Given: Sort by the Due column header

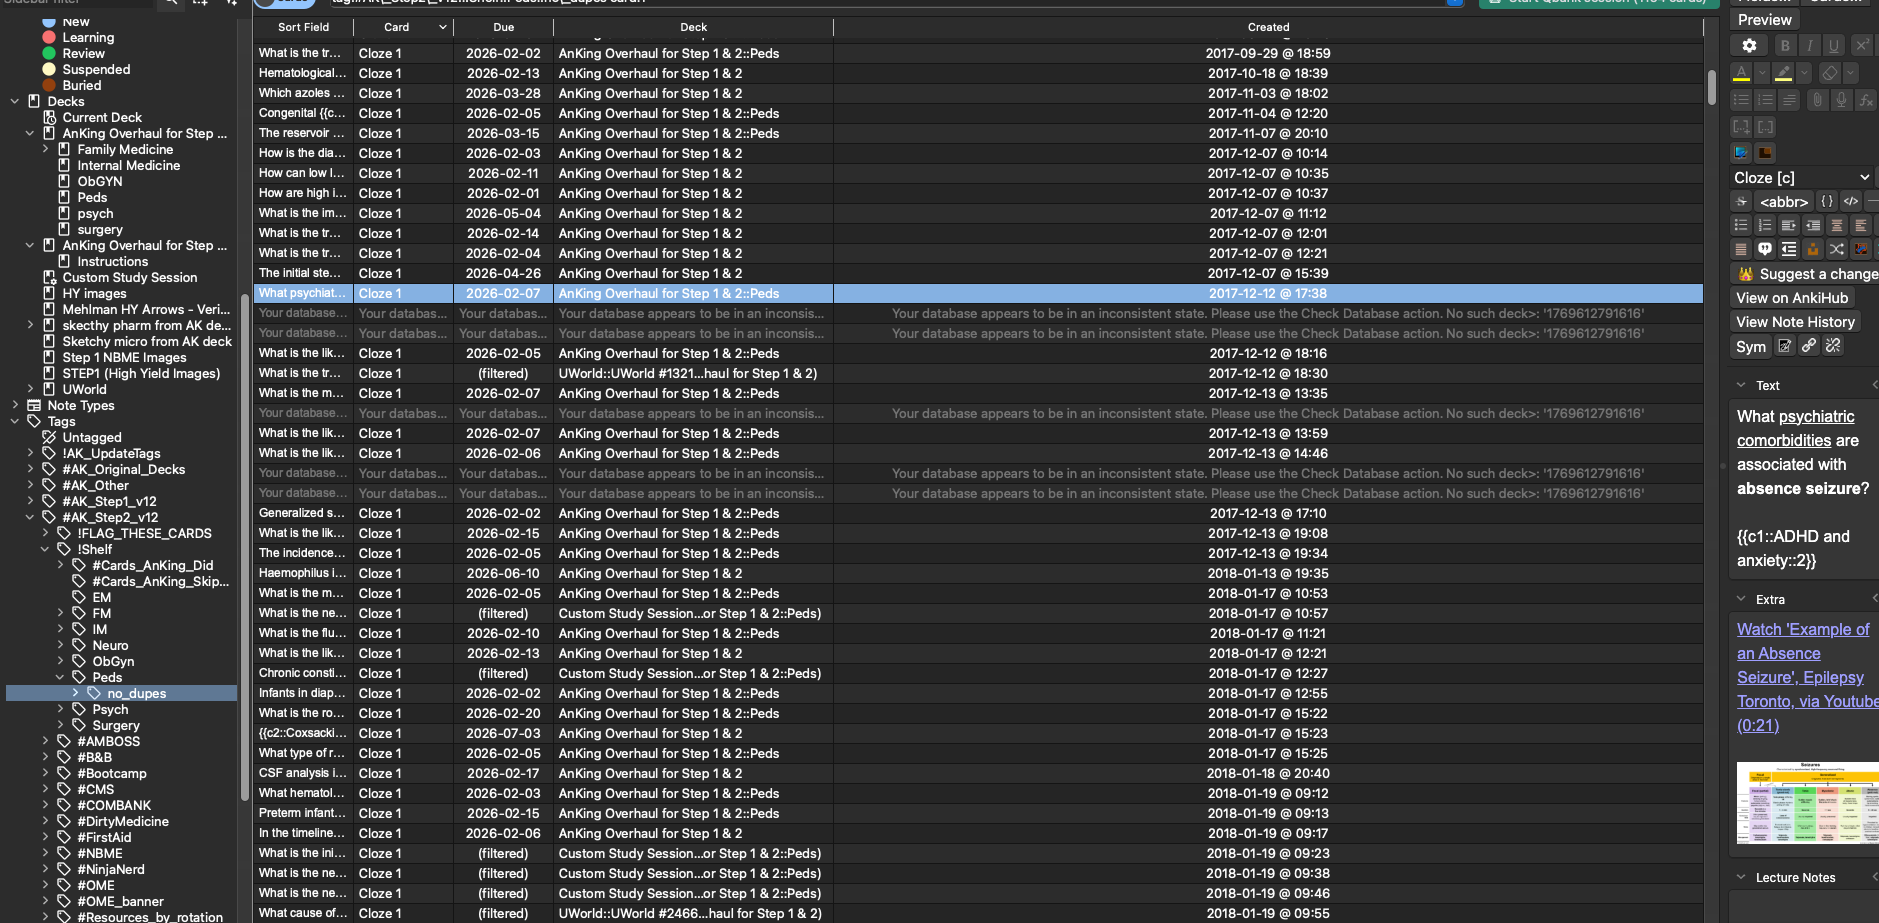Looking at the screenshot, I should pyautogui.click(x=503, y=27).
